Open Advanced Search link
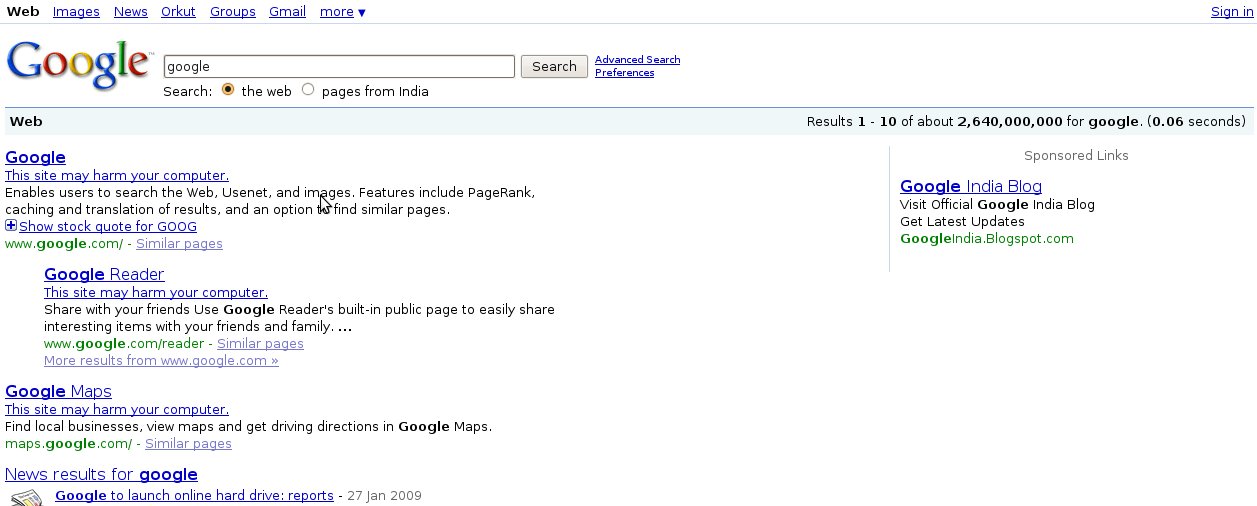Viewport: 1257px width, 506px height. tap(637, 60)
